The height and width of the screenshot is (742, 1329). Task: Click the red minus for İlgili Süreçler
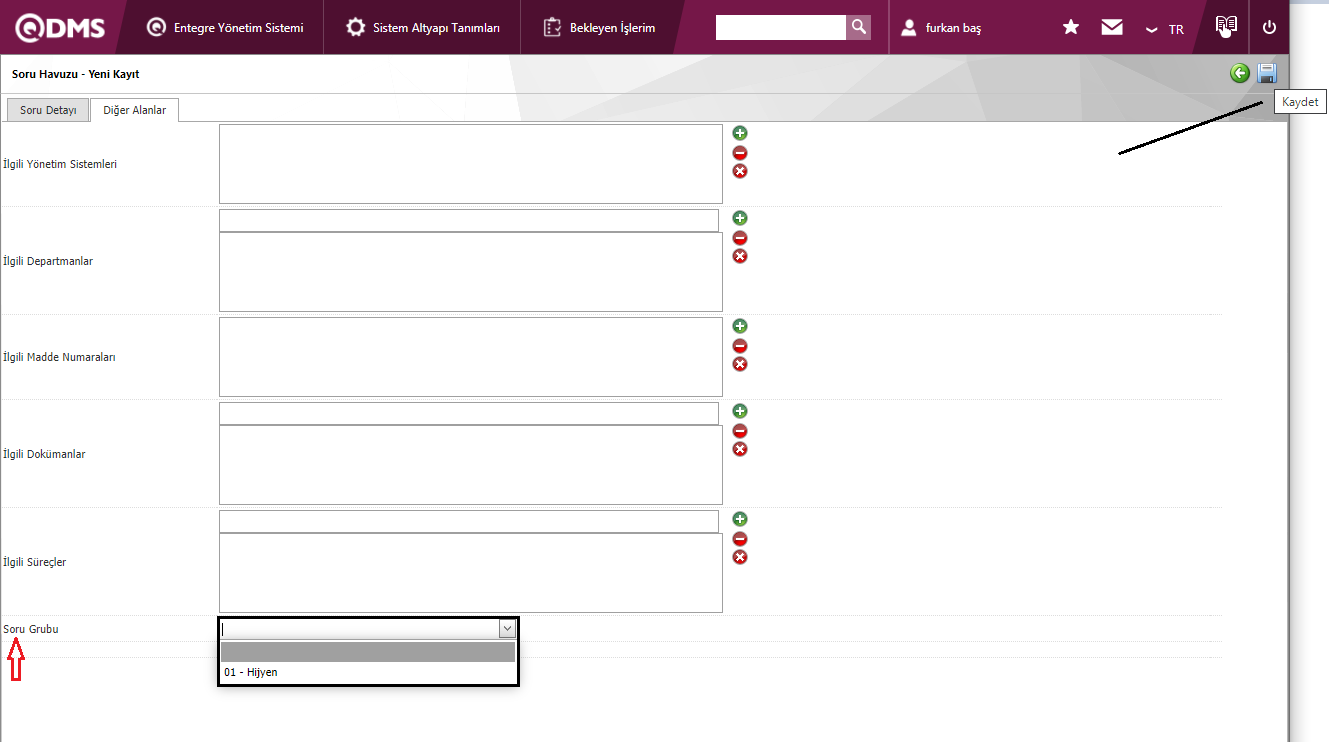(740, 539)
